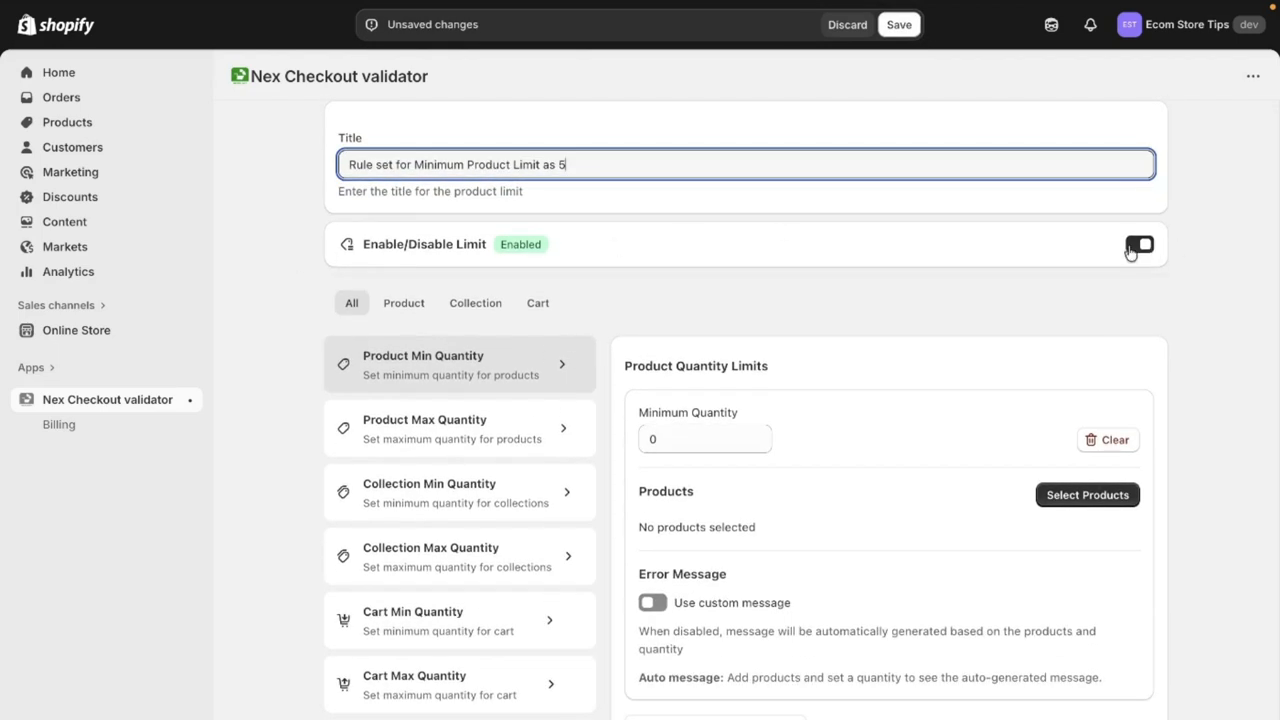Open Billing under Nex Checkout validator
This screenshot has width=1280, height=720.
tap(59, 424)
